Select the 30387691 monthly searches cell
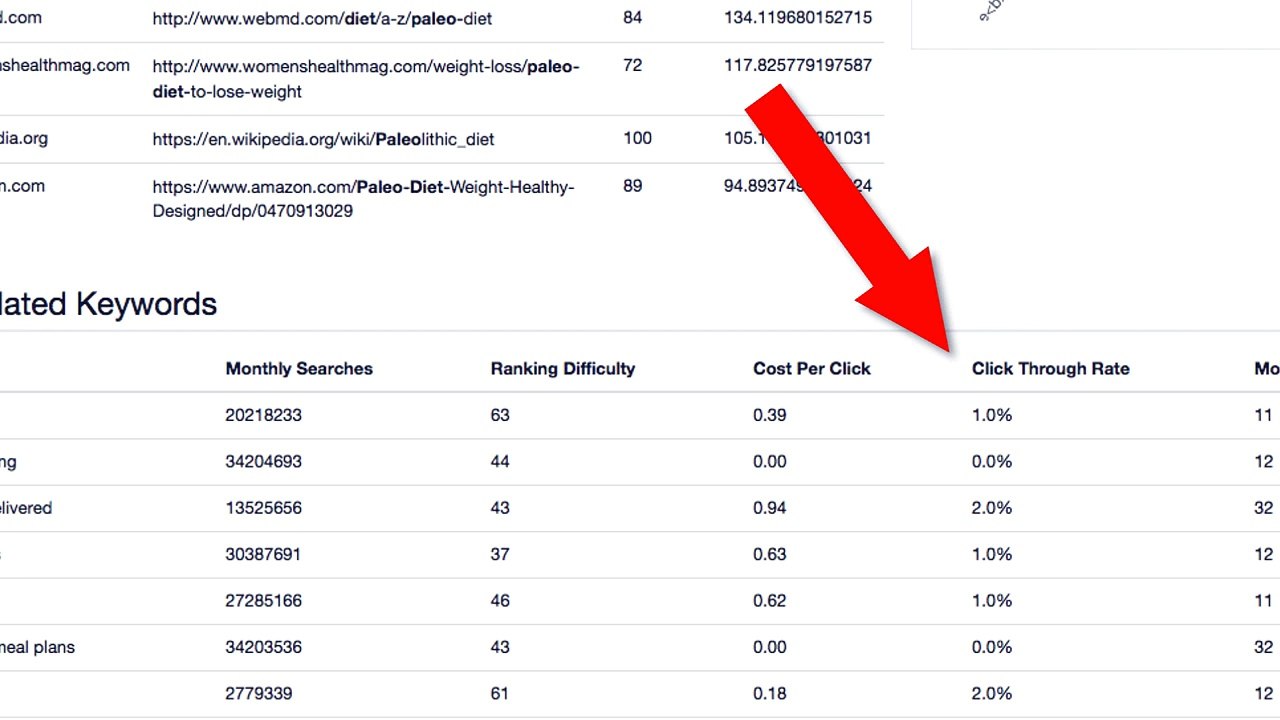The image size is (1280, 720). pos(263,554)
